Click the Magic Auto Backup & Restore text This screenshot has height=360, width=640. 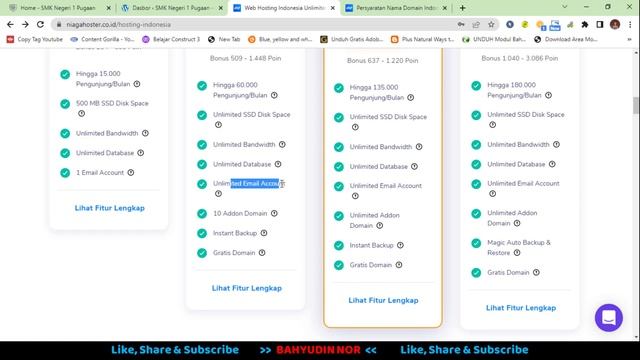[x=519, y=247]
